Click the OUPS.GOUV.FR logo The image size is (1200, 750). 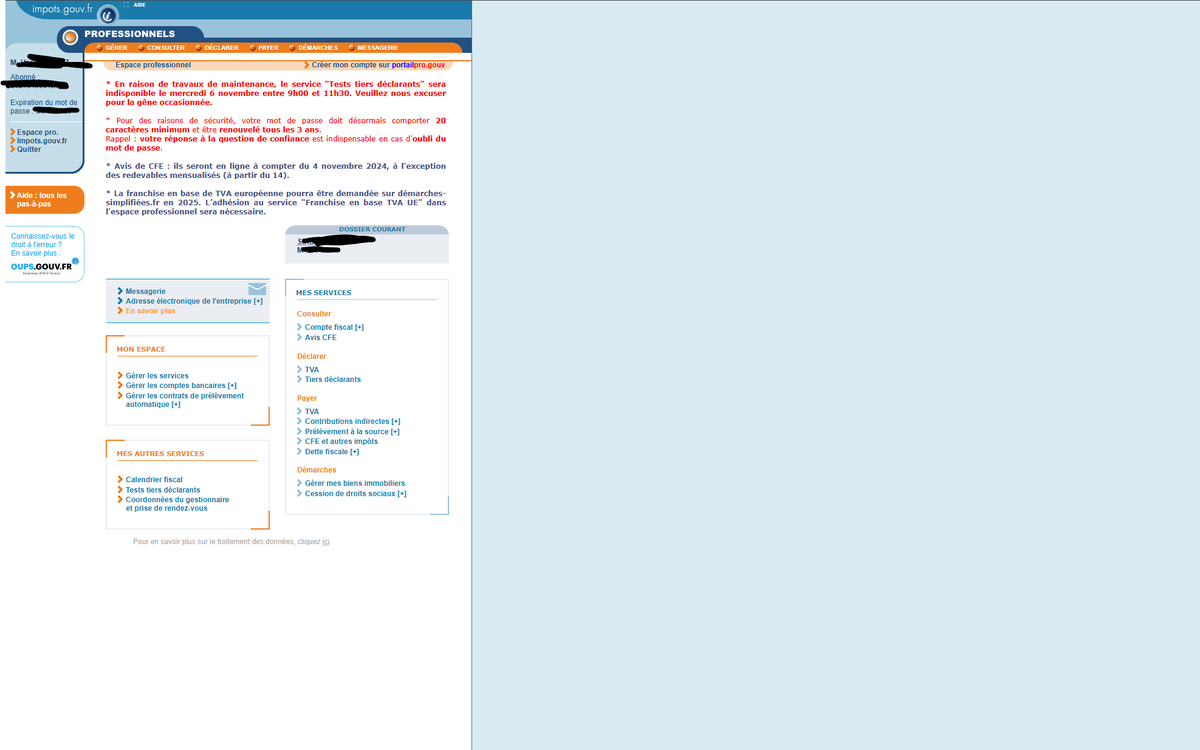(x=44, y=267)
